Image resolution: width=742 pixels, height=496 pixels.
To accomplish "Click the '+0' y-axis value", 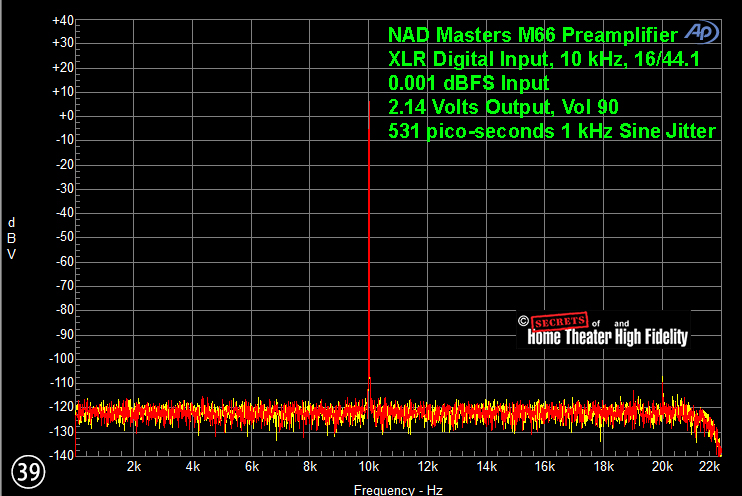I will click(x=66, y=115).
